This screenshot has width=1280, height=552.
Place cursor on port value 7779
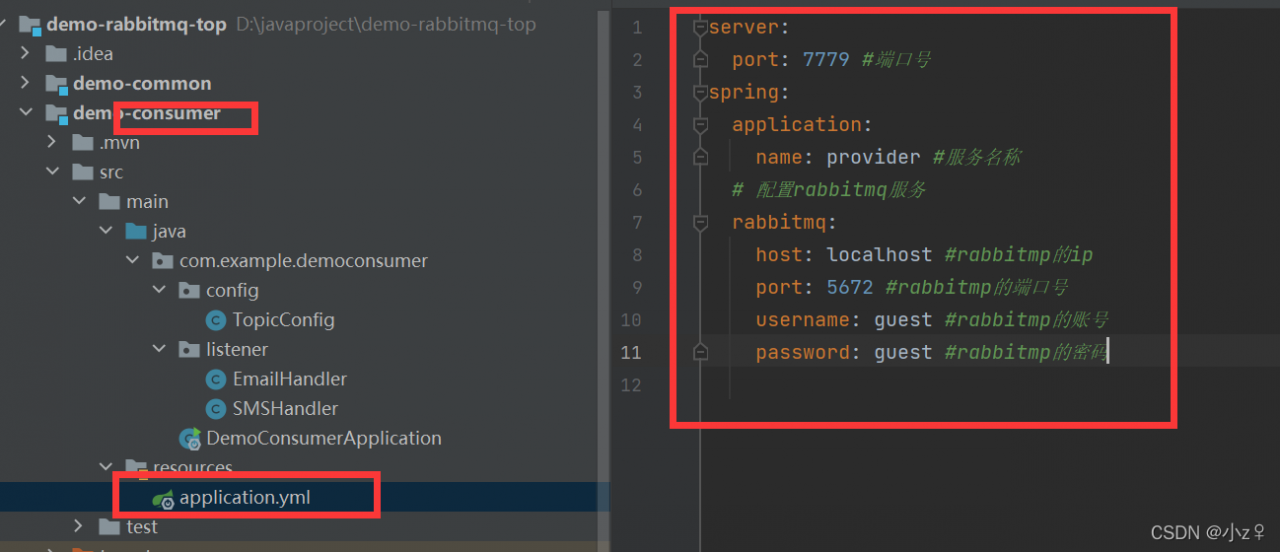click(x=826, y=60)
